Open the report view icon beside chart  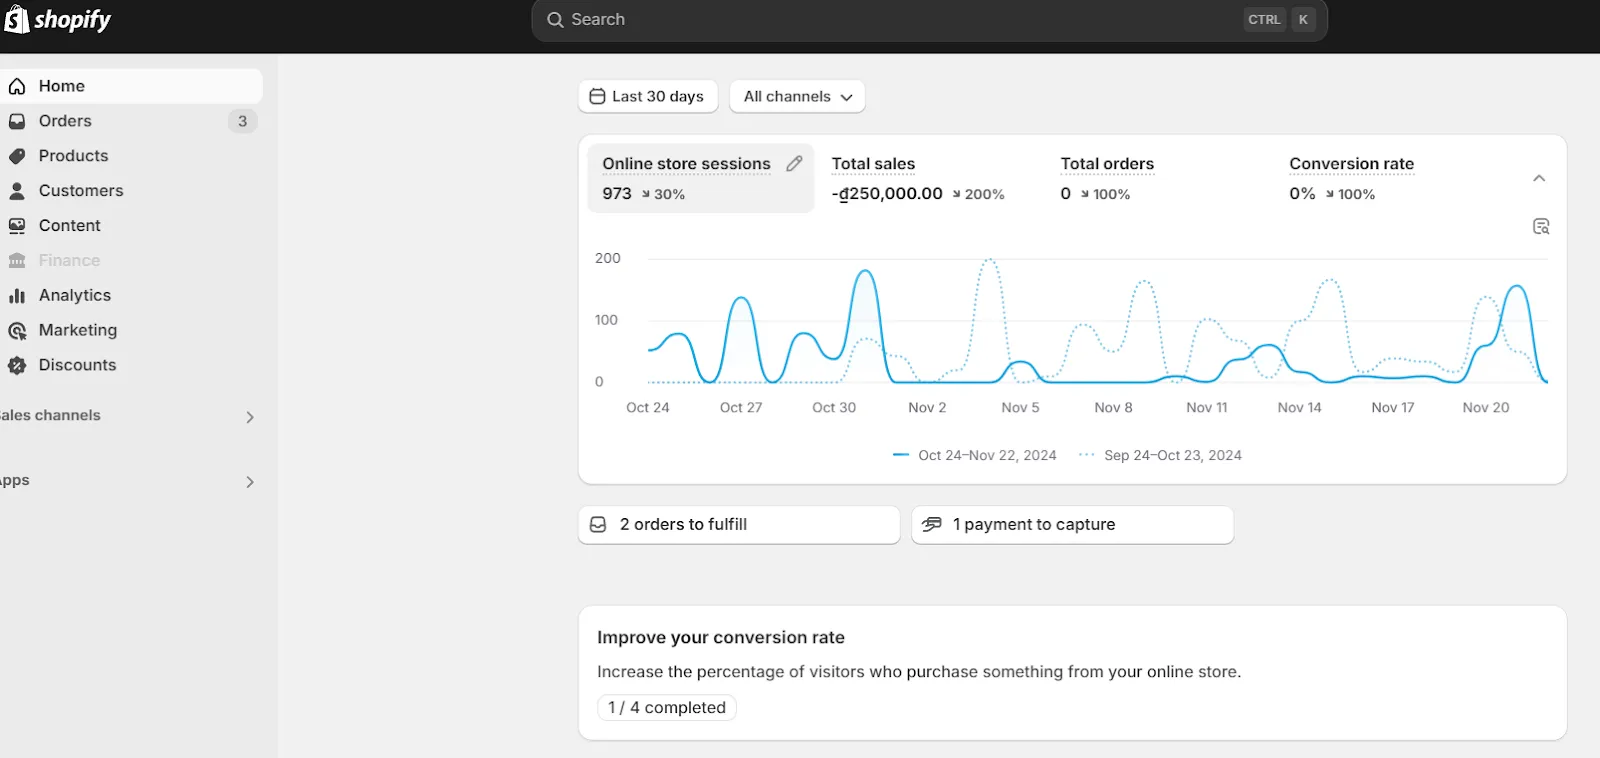[x=1541, y=227]
